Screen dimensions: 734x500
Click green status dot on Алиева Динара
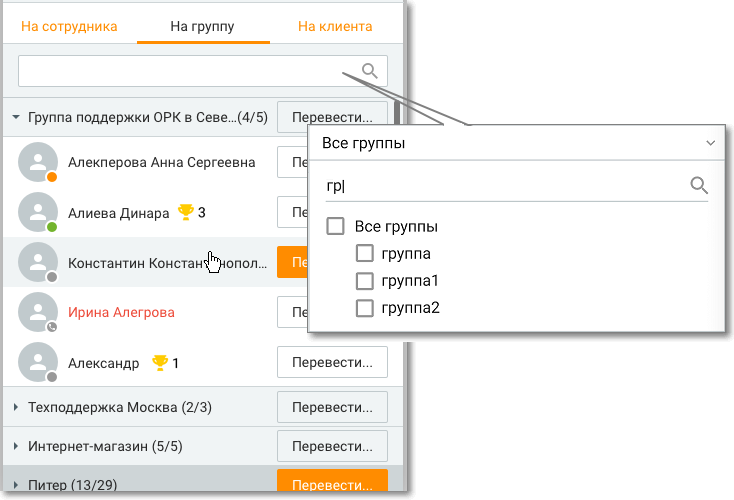point(52,227)
